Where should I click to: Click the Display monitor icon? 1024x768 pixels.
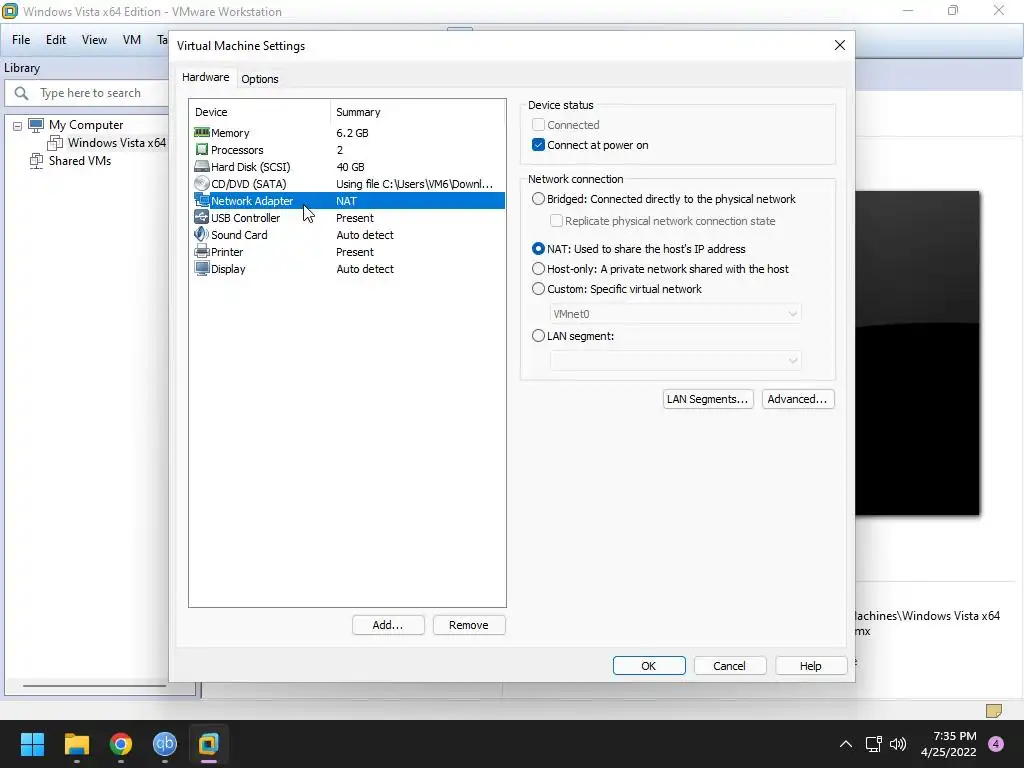pyautogui.click(x=202, y=268)
